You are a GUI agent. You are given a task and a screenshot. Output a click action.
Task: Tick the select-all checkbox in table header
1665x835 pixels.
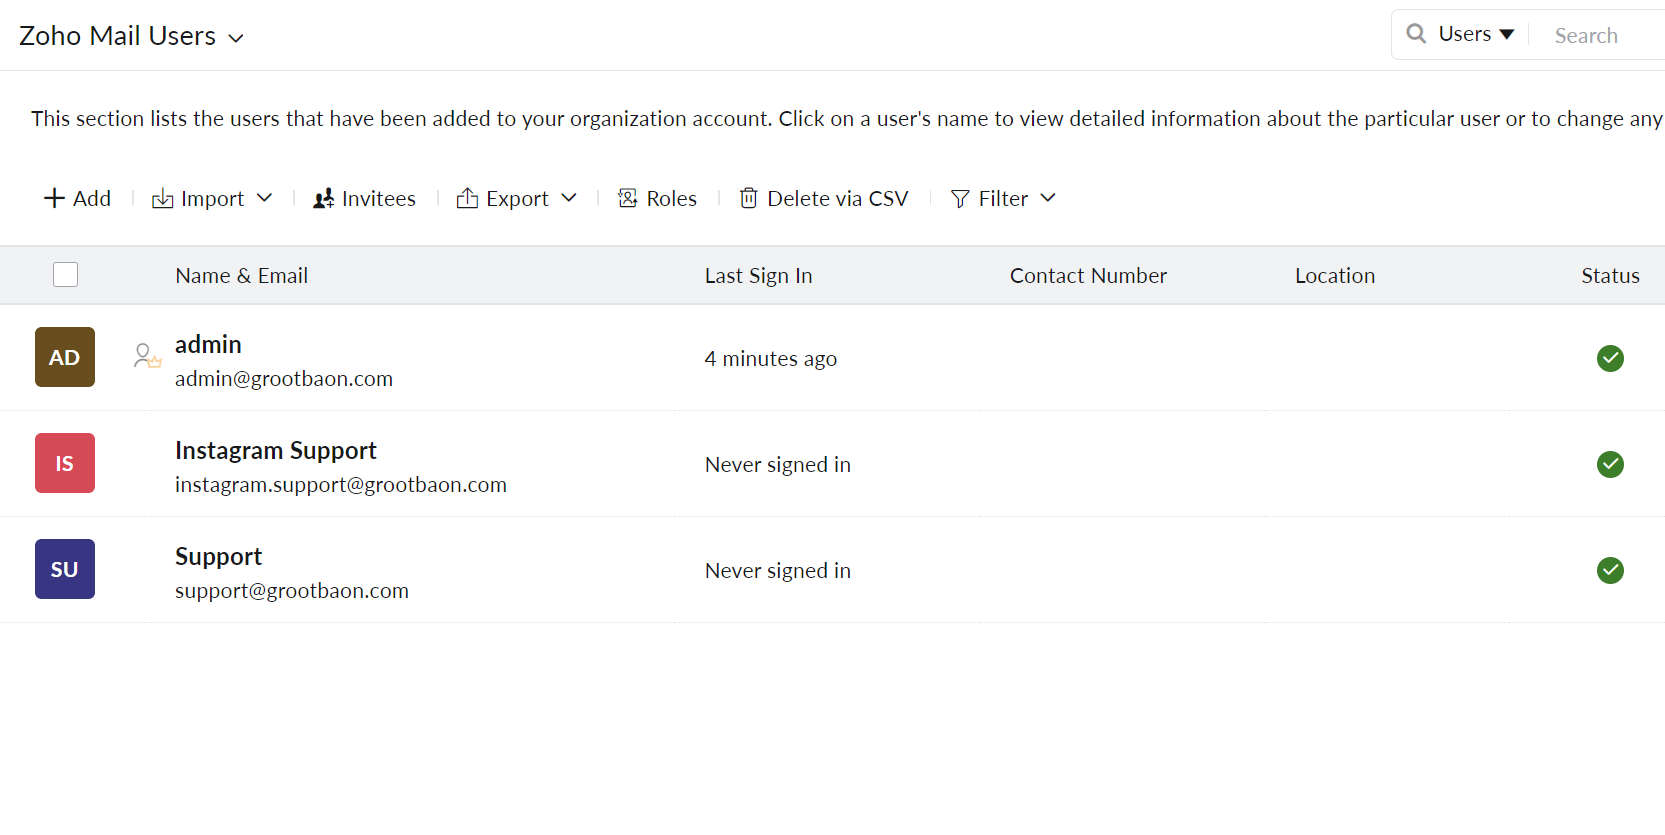pos(65,274)
